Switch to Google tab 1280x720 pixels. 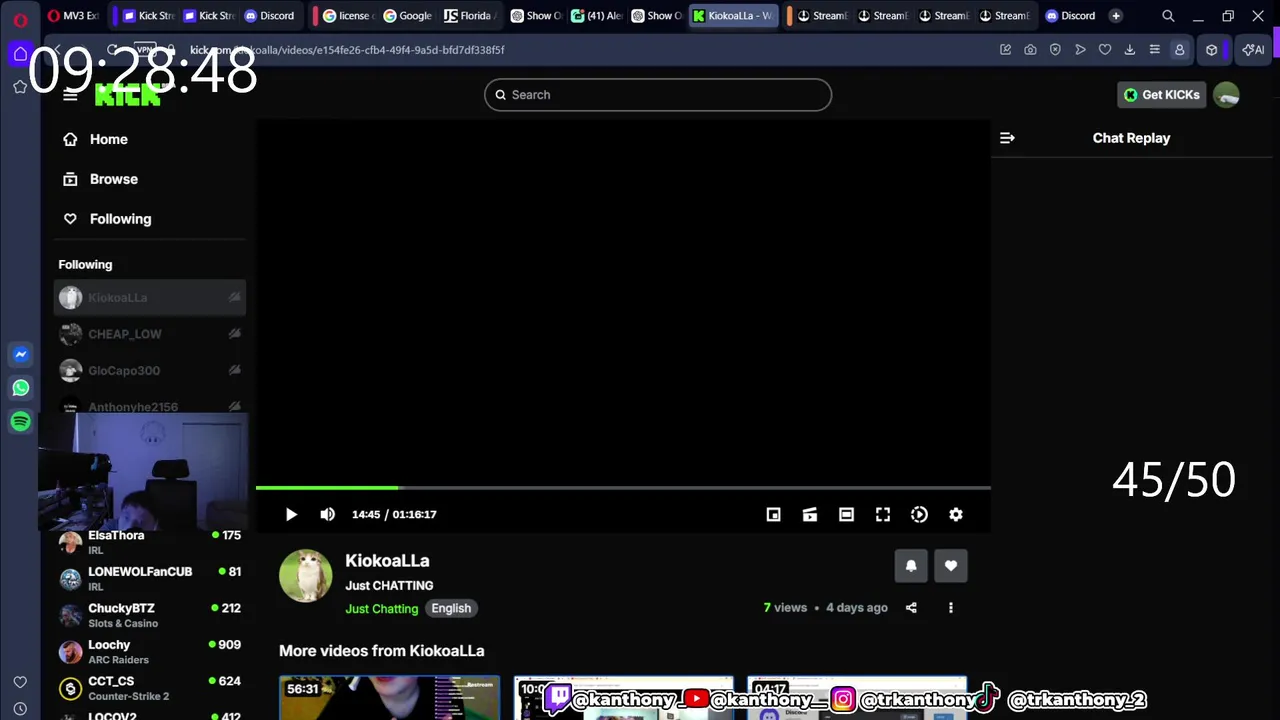[408, 16]
